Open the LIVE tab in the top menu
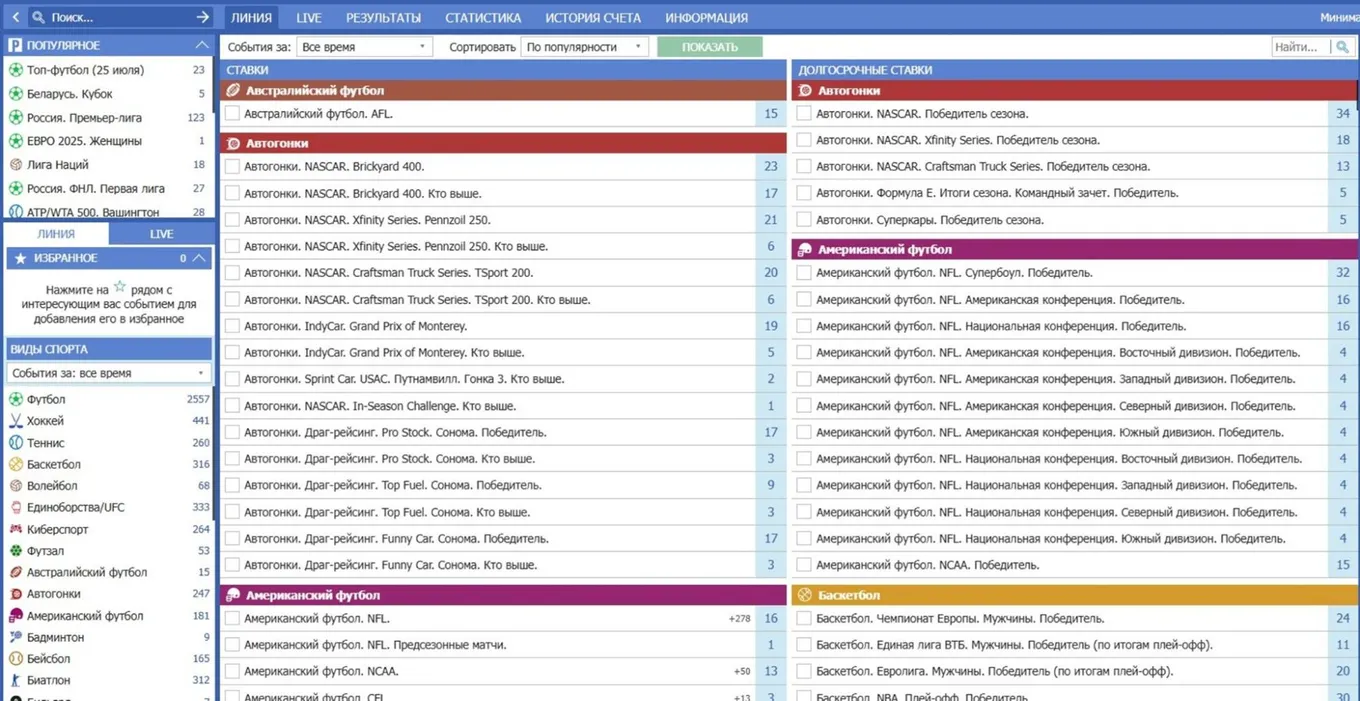 [x=309, y=17]
